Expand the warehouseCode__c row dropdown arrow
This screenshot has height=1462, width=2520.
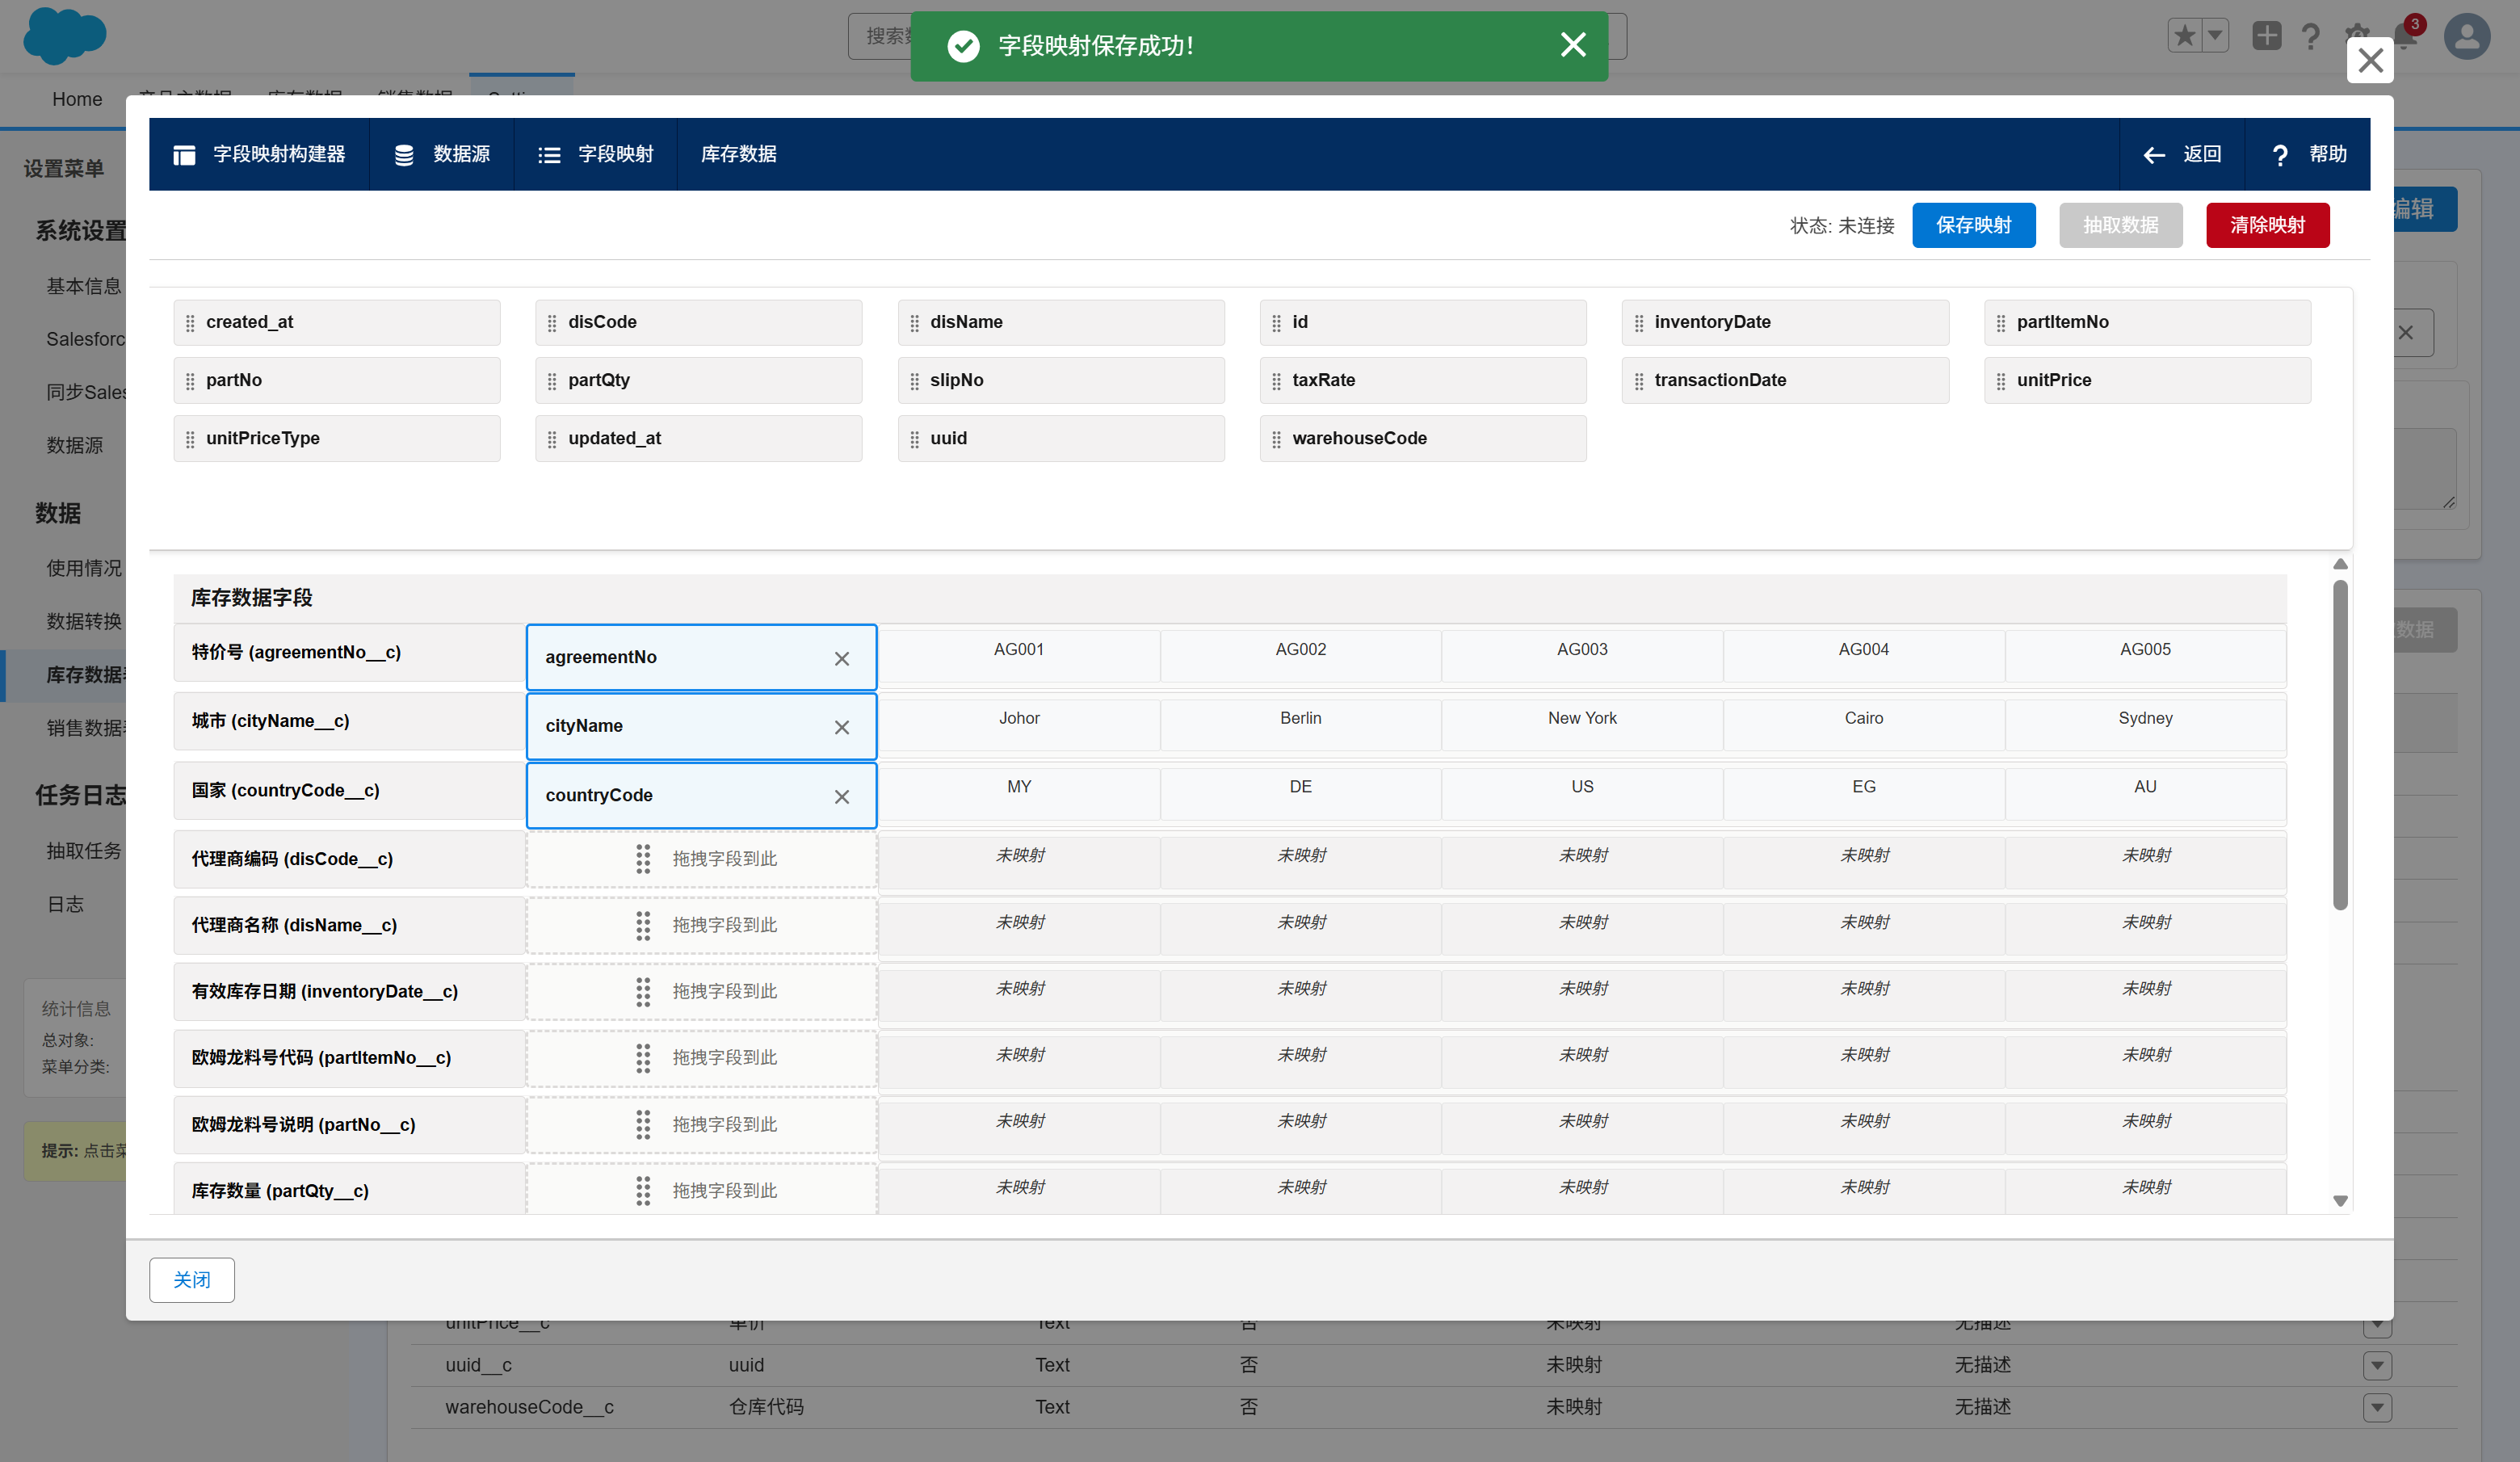(x=2377, y=1407)
